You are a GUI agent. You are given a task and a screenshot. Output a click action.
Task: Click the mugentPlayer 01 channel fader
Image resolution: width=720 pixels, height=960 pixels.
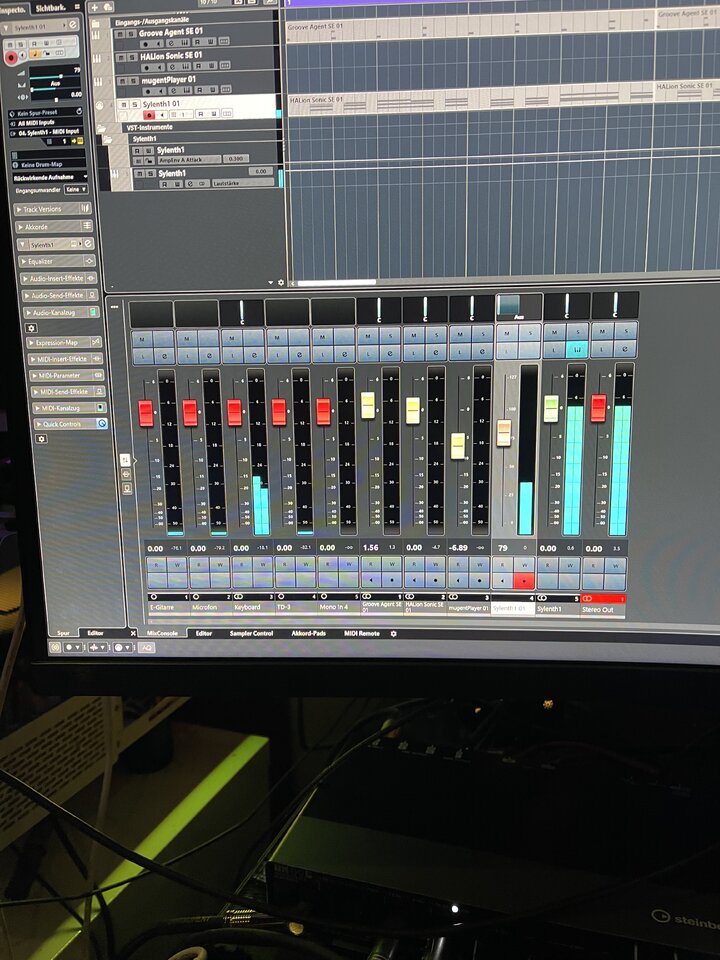(458, 446)
